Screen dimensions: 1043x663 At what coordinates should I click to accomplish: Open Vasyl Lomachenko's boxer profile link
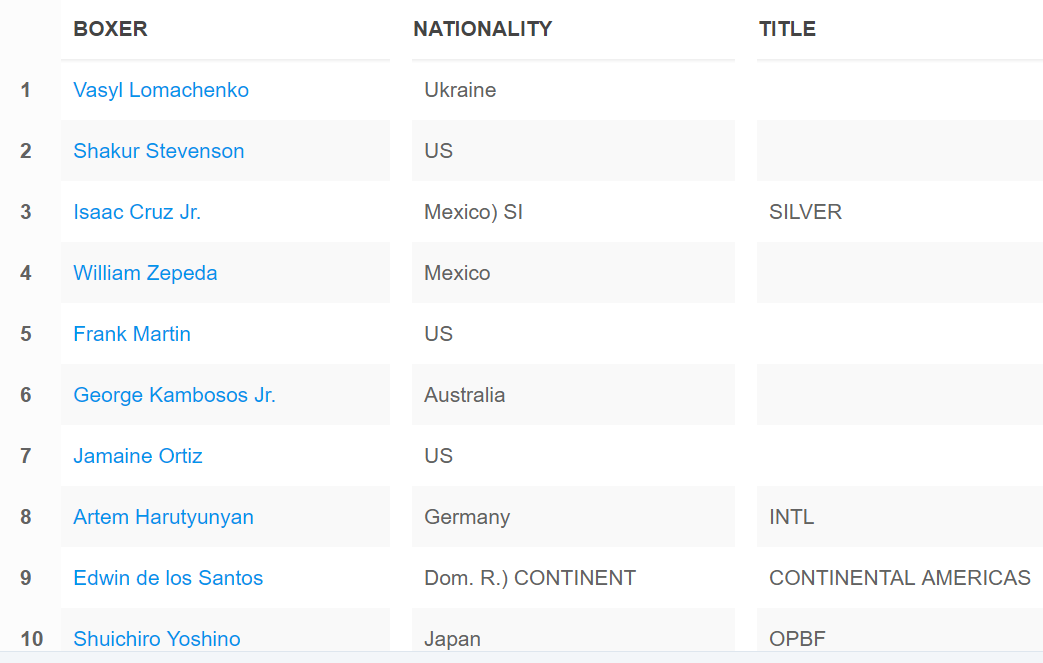point(161,90)
